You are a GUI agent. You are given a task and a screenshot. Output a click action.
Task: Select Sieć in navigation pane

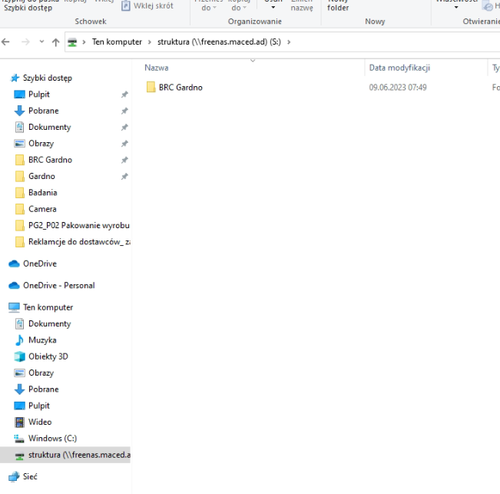coord(30,477)
